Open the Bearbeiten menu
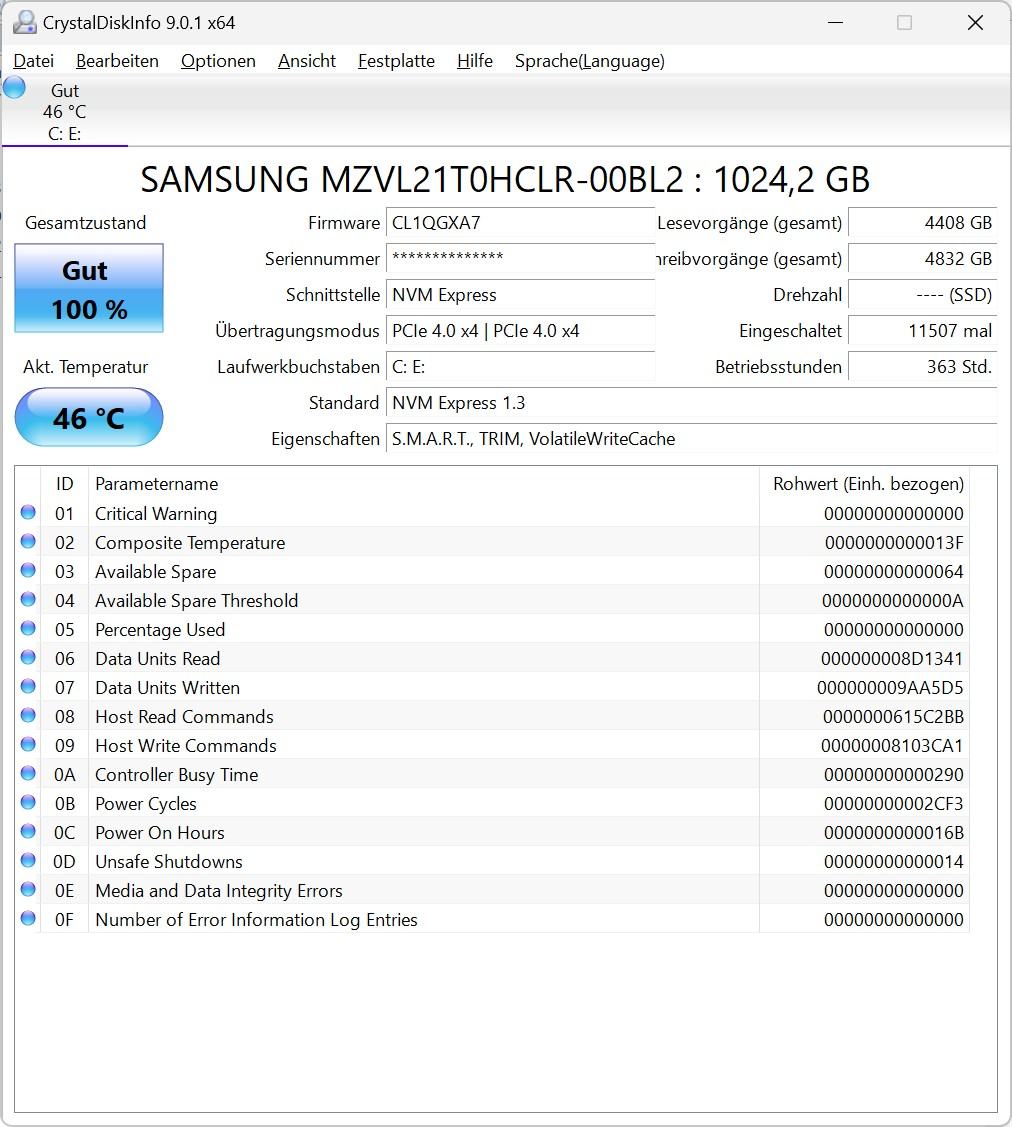This screenshot has height=1127, width=1012. tap(117, 61)
